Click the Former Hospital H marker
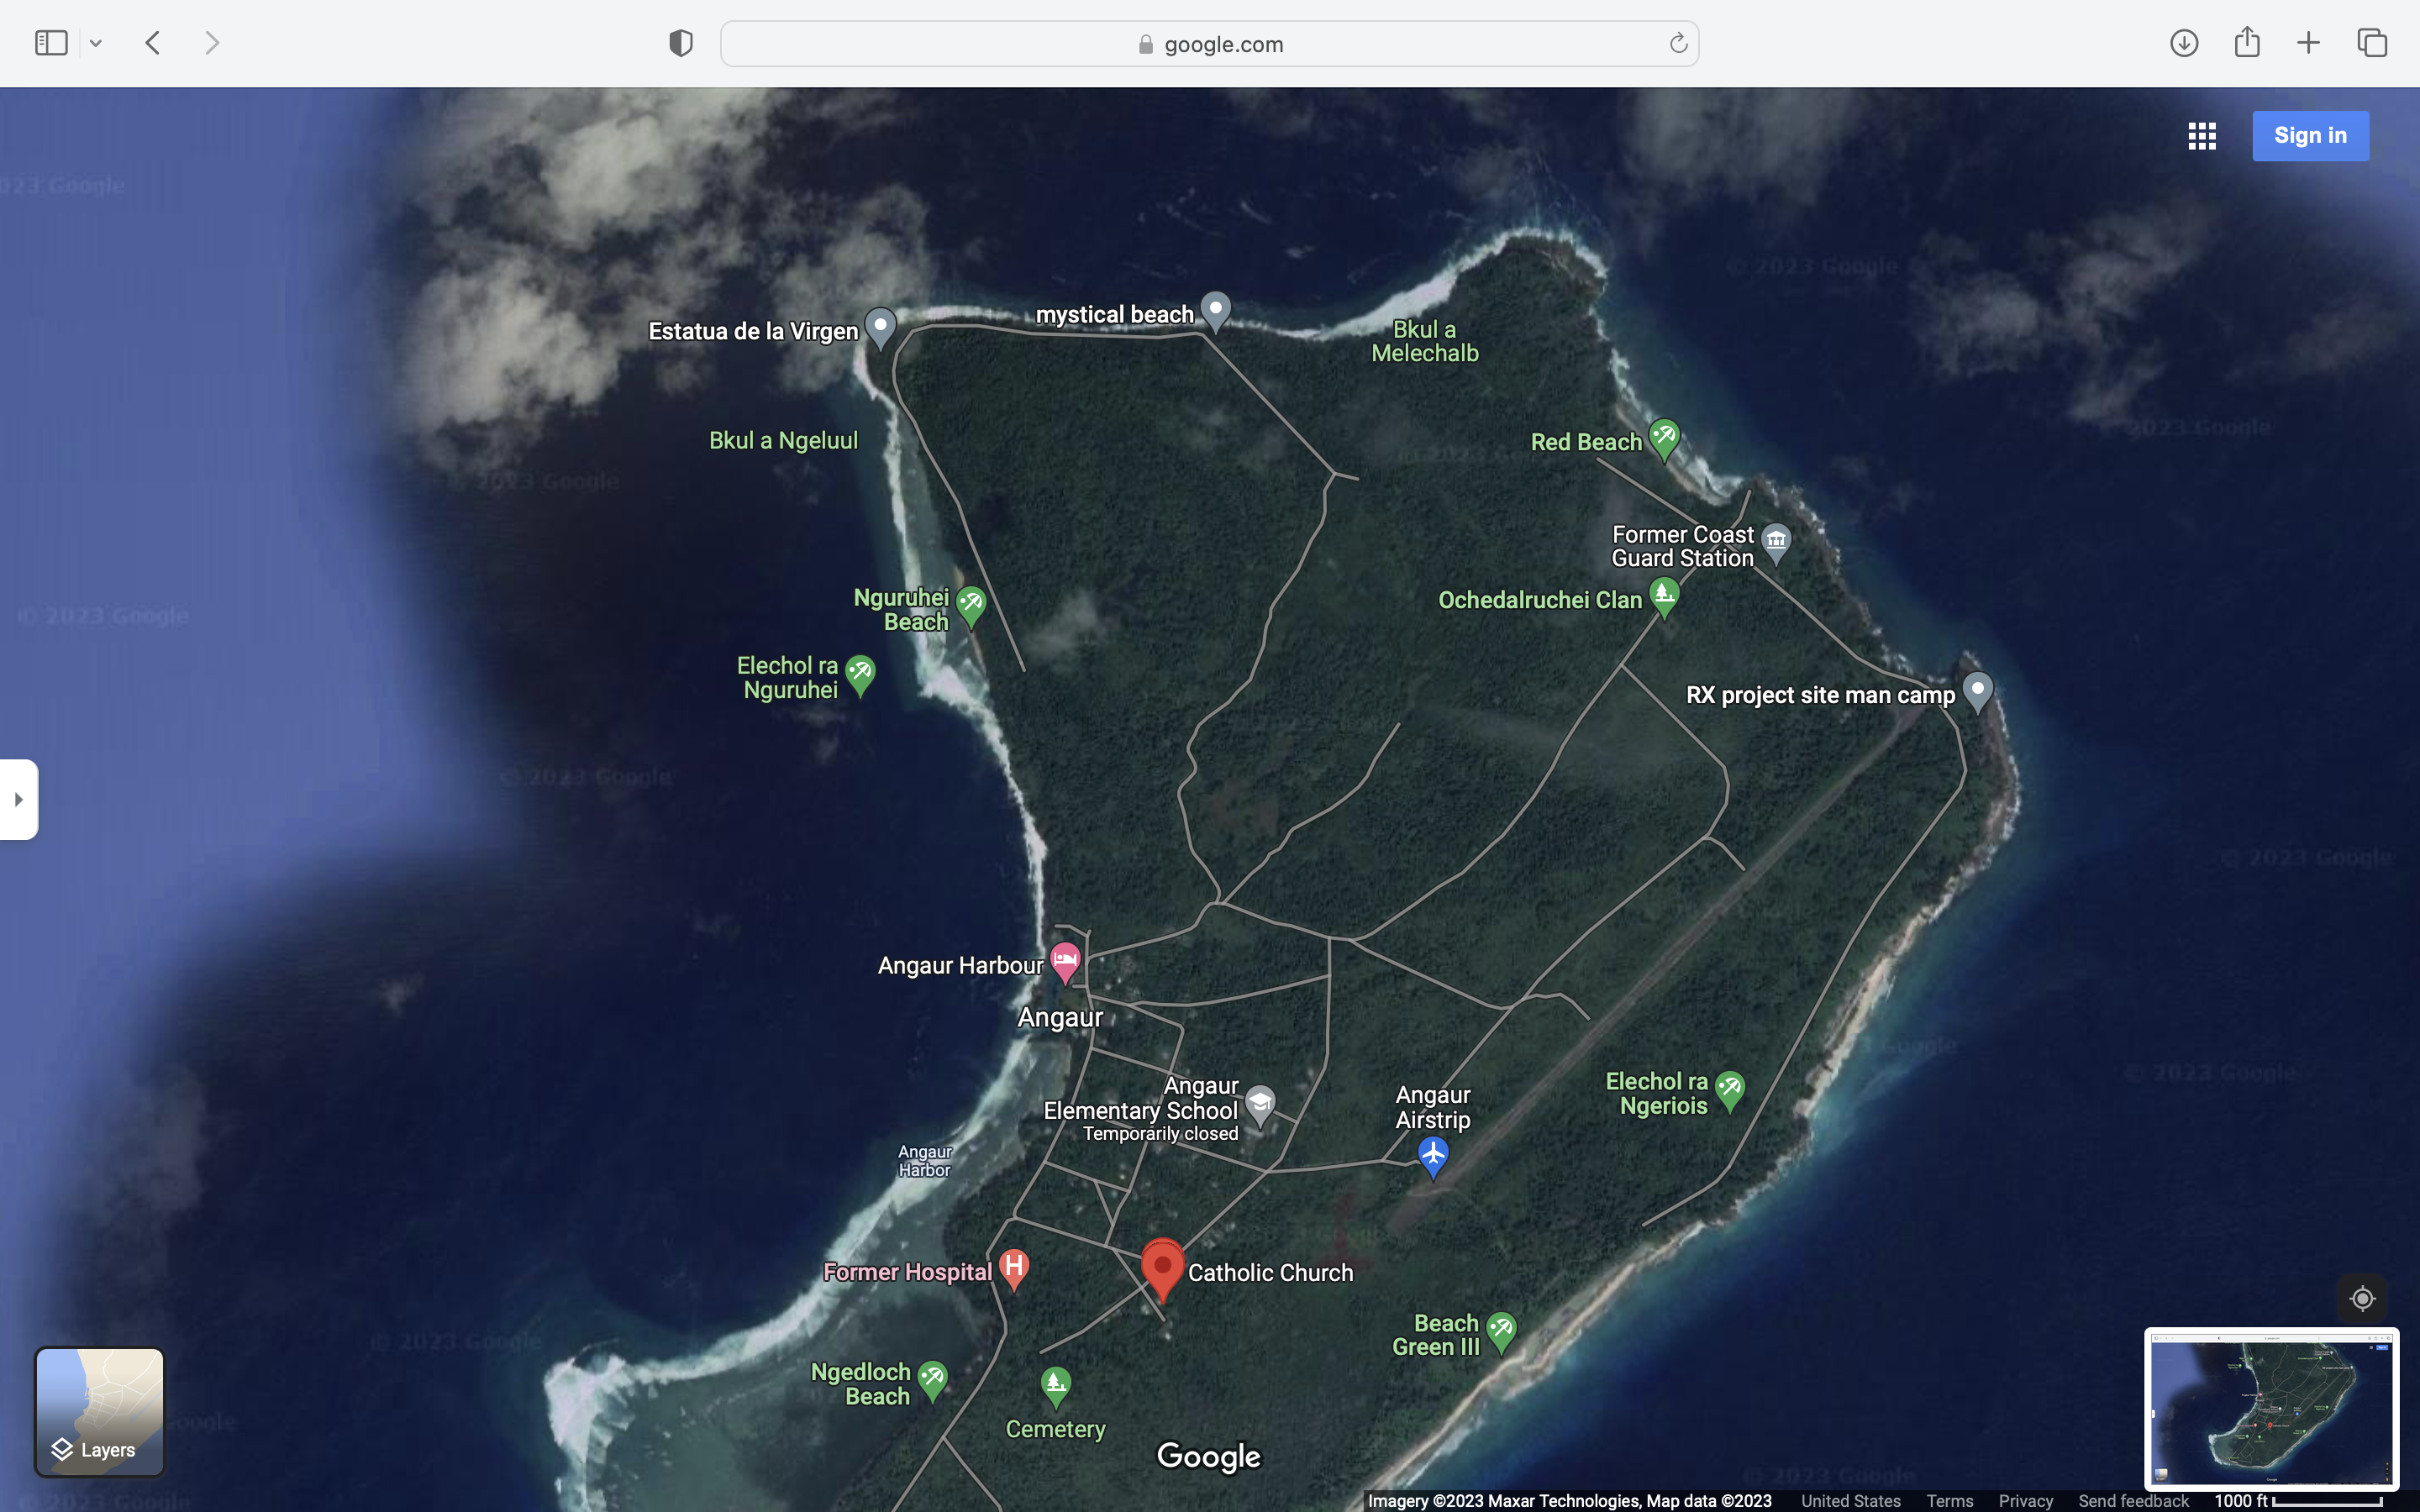The image size is (2420, 1512). [x=1013, y=1267]
